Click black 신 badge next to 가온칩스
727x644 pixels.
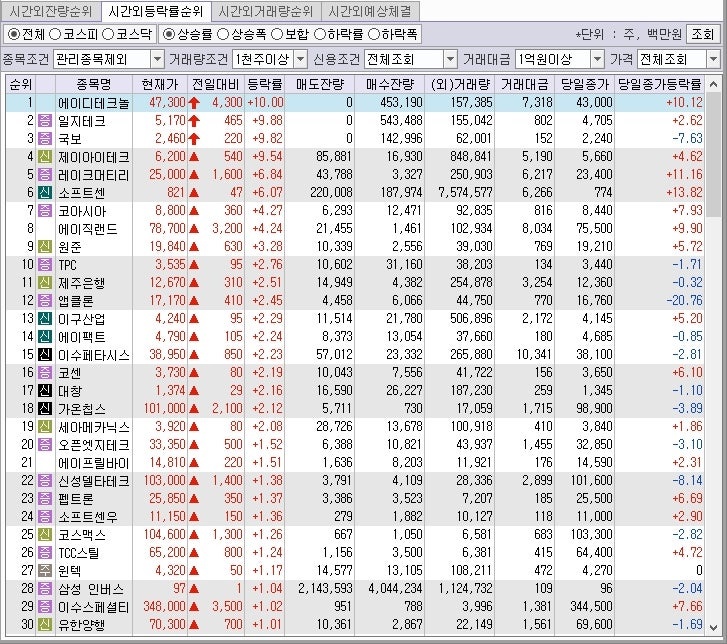tap(45, 408)
